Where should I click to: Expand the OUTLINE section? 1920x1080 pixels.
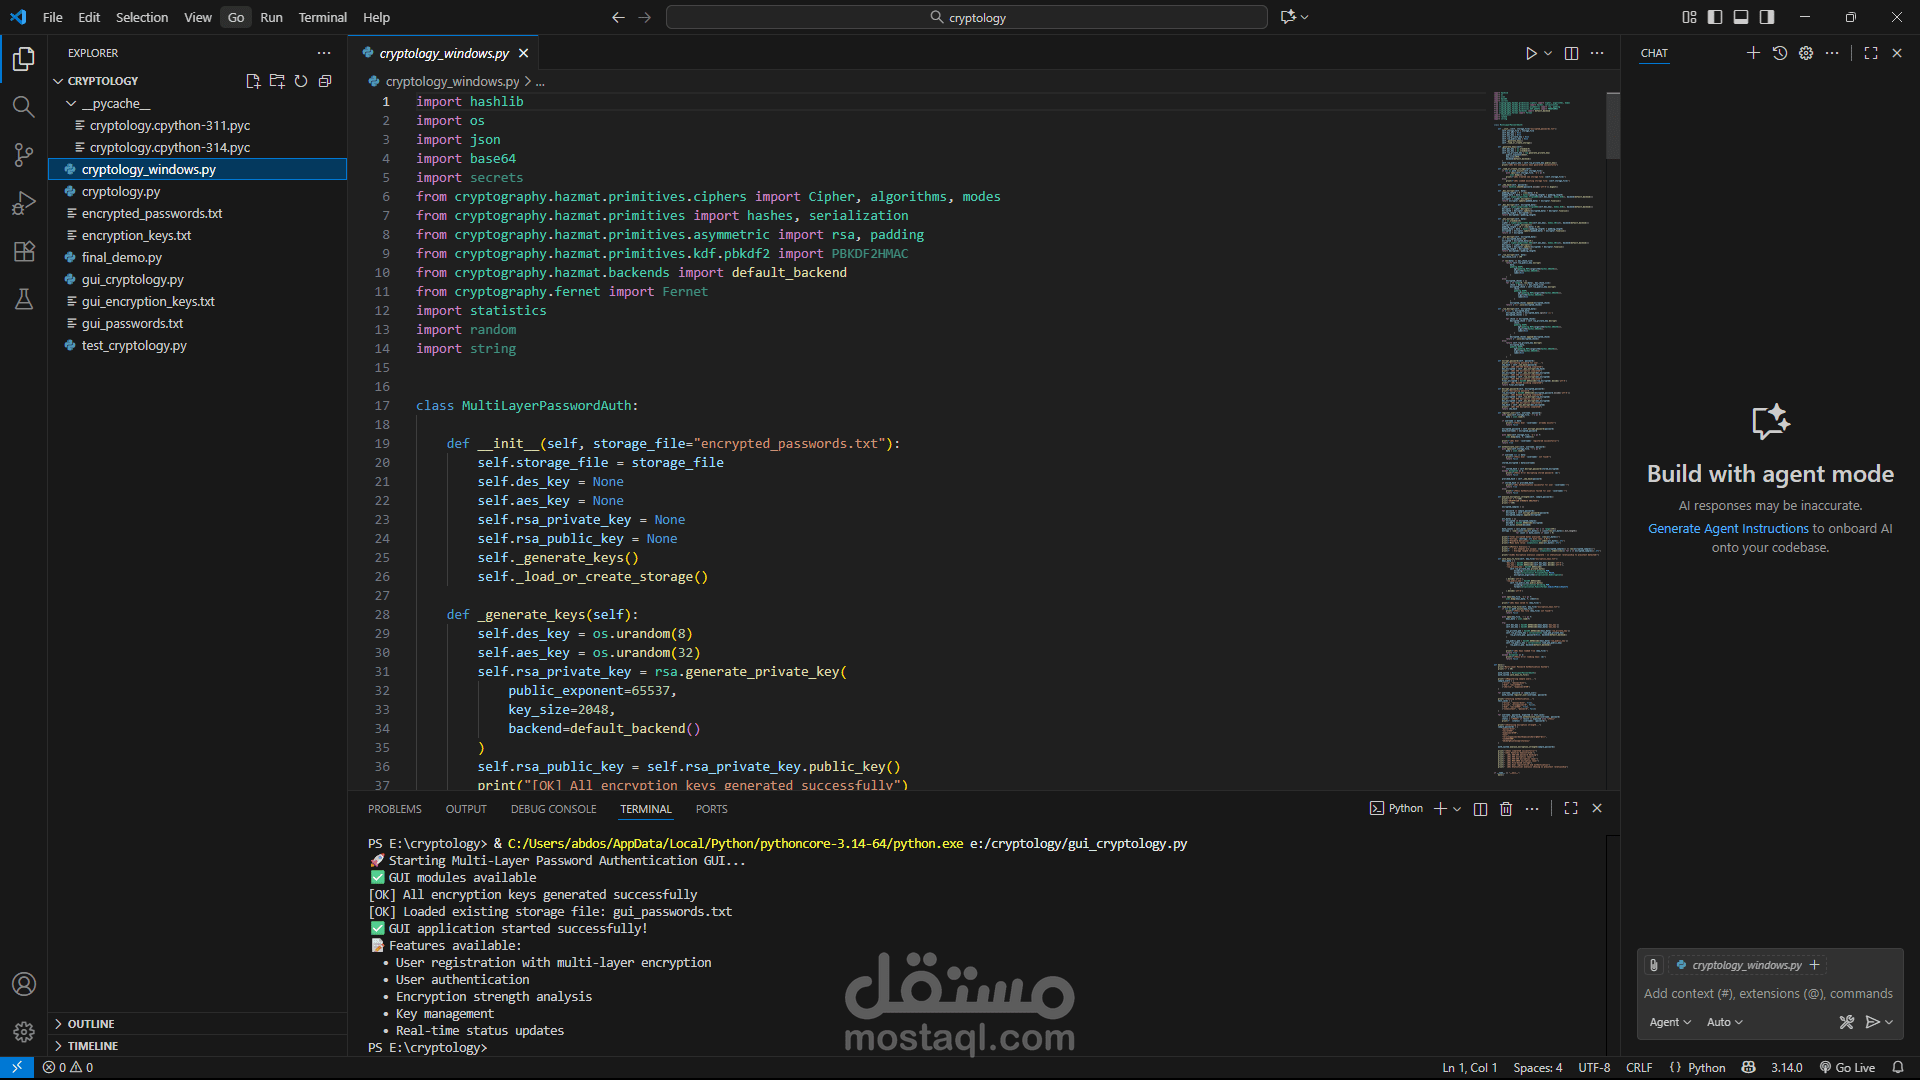pos(90,1023)
